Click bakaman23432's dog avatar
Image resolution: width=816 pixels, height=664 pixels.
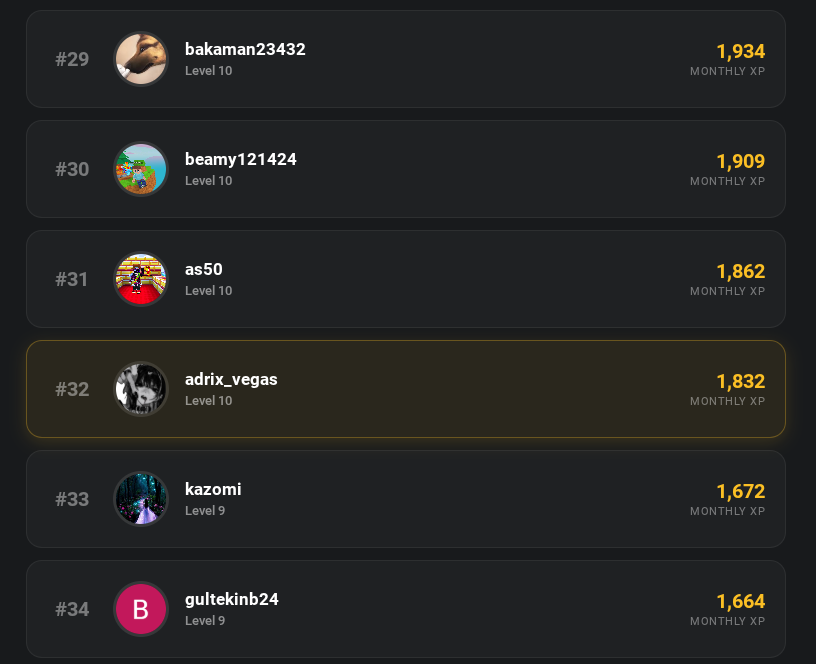click(x=141, y=59)
